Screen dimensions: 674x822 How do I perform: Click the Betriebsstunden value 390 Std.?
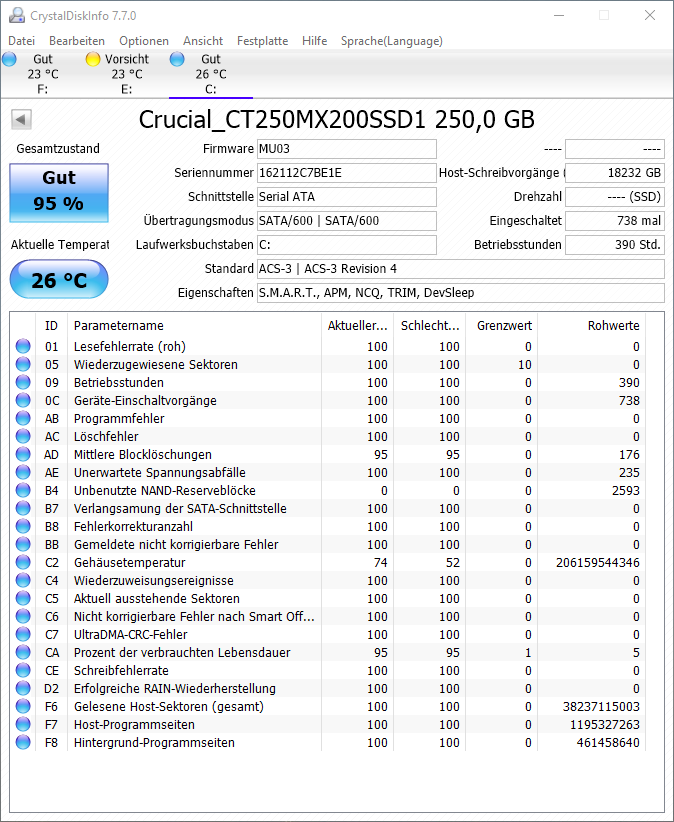click(x=615, y=245)
